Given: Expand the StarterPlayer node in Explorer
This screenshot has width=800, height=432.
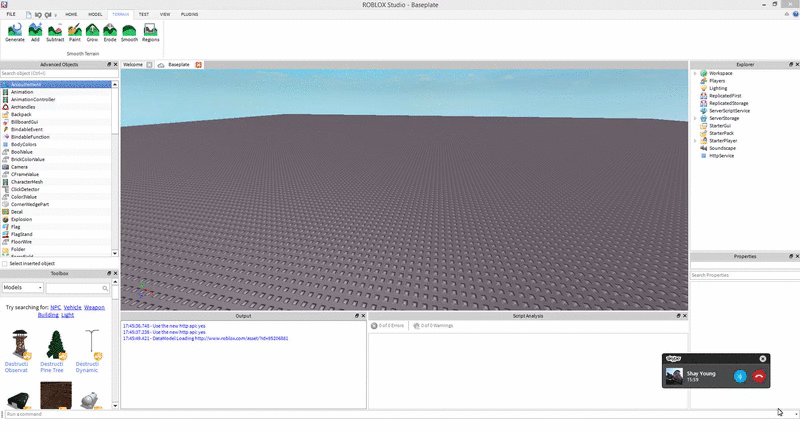Looking at the screenshot, I should click(695, 141).
